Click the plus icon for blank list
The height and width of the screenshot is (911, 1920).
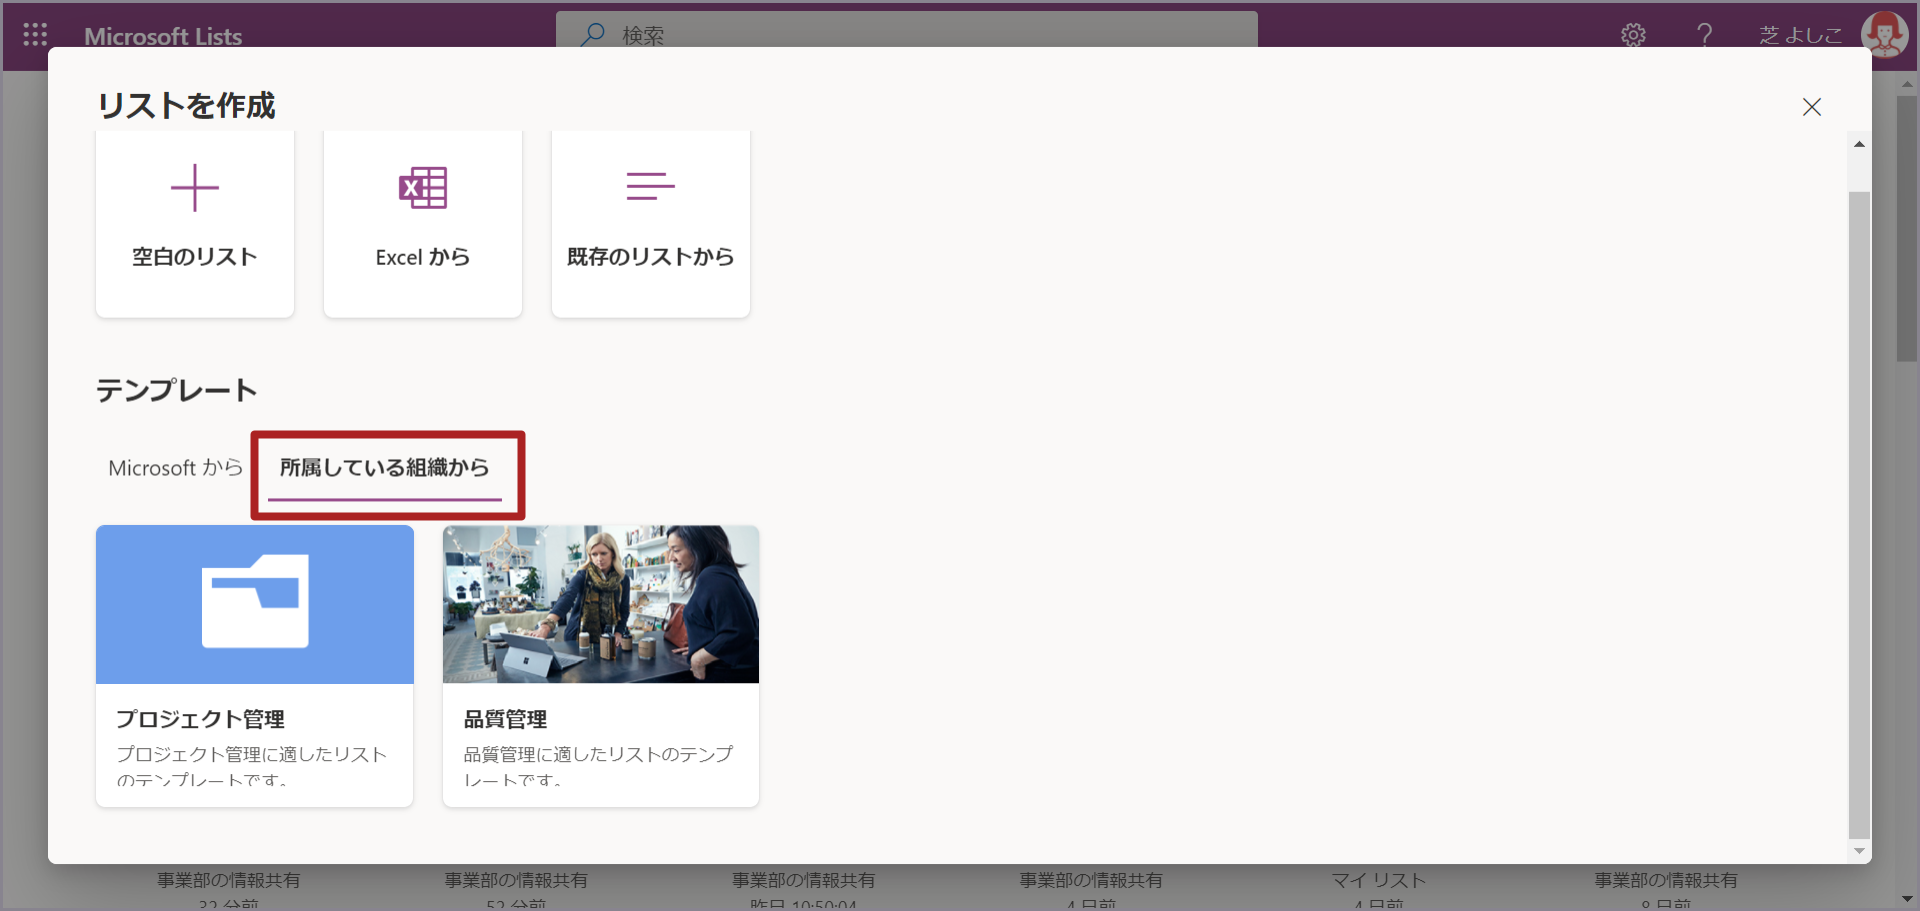click(195, 188)
